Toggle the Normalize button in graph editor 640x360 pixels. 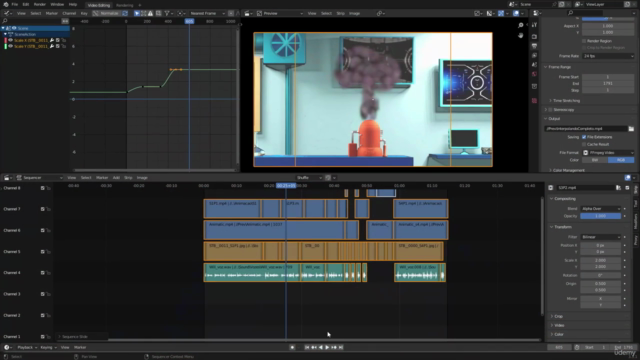click(107, 13)
